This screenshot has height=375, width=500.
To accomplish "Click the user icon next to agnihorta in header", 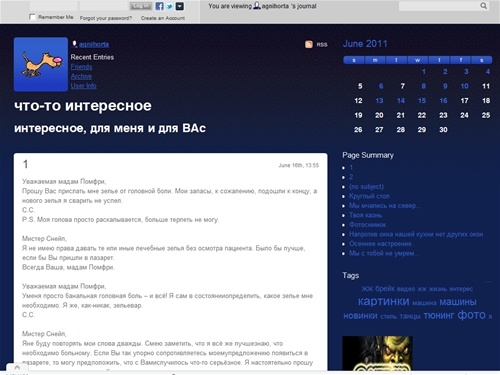I will (x=257, y=6).
